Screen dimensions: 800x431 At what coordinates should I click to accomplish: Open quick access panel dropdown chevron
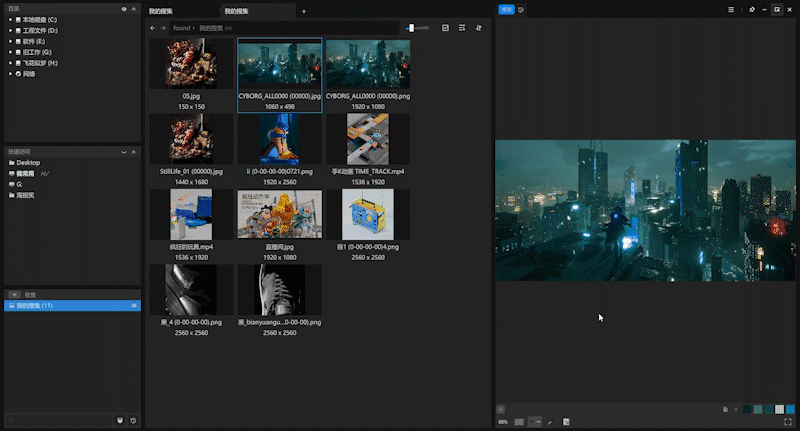[124, 152]
